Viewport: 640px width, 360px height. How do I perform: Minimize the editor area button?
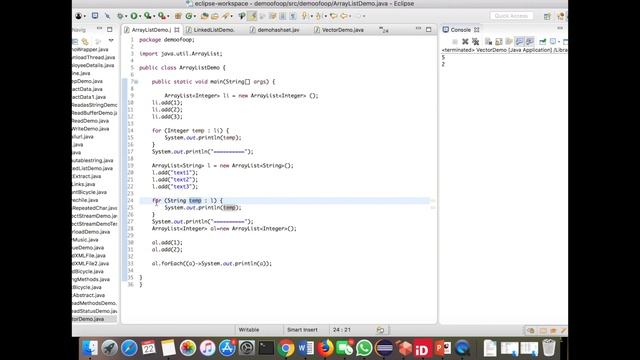[418, 29]
